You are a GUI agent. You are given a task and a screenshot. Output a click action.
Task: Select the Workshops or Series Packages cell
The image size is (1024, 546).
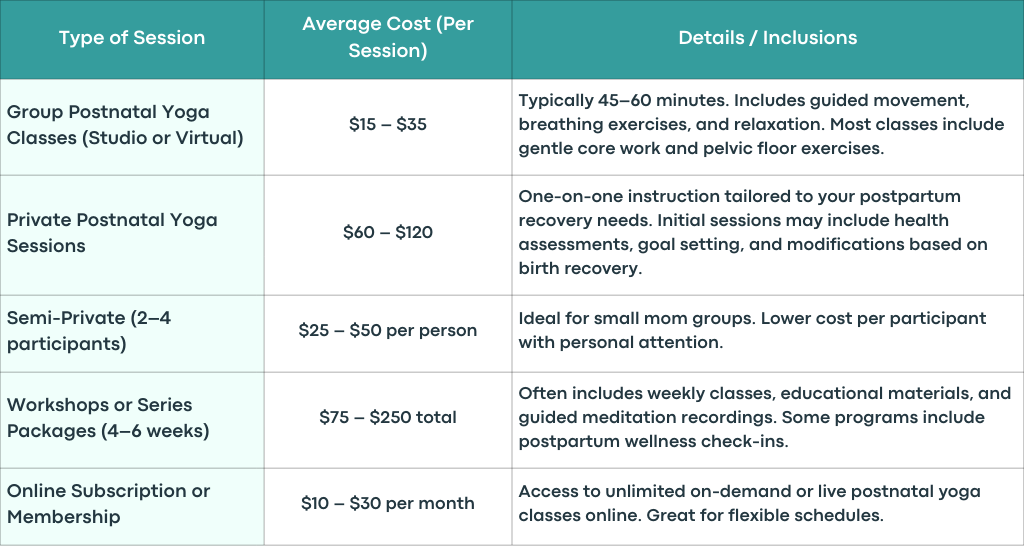132,417
